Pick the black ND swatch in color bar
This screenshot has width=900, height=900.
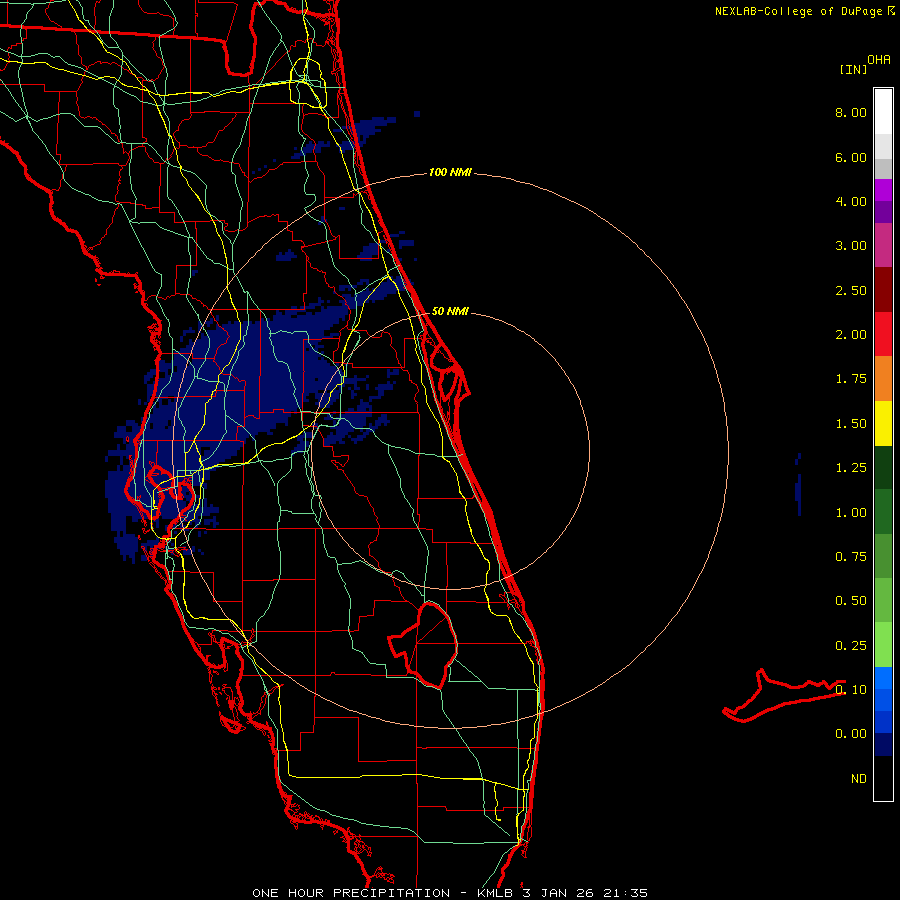883,778
